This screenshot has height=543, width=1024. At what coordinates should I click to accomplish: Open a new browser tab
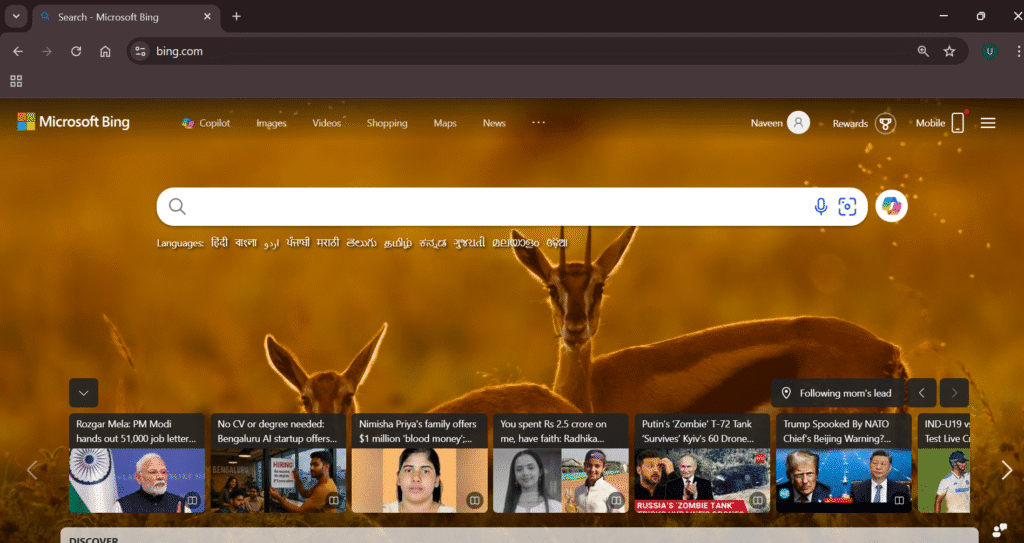pyautogui.click(x=236, y=16)
